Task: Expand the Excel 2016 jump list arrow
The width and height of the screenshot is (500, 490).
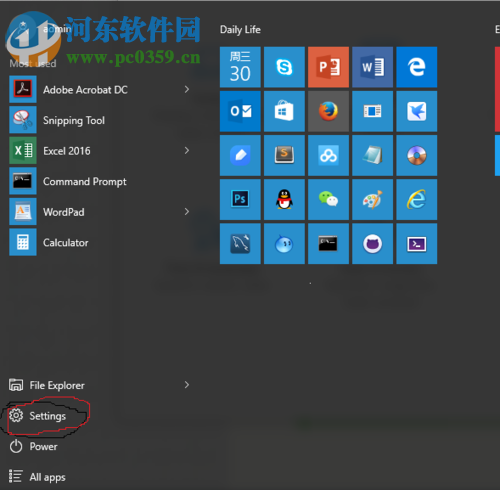Action: pyautogui.click(x=187, y=151)
